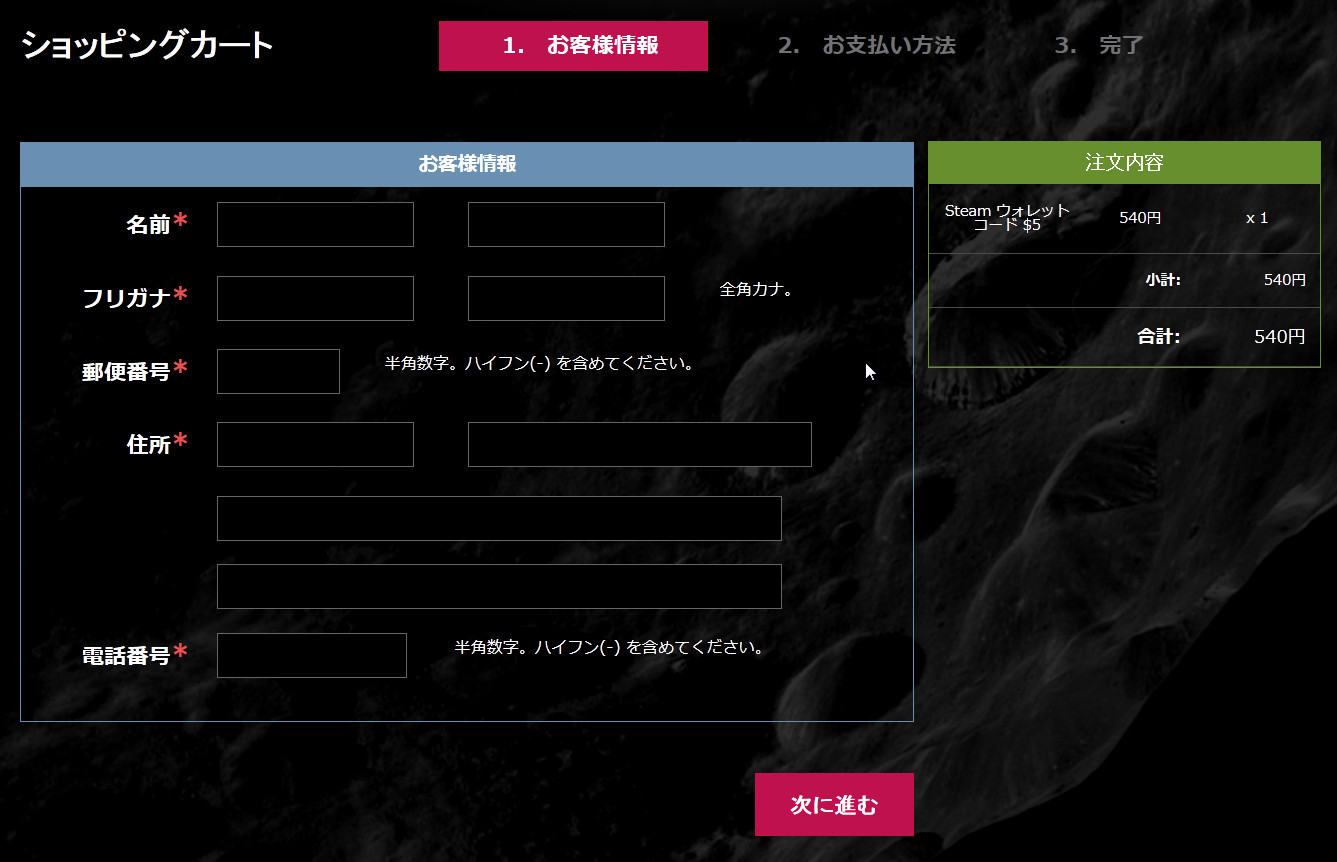This screenshot has width=1337, height=862.
Task: Click the 注文内容 panel header
Action: click(x=1124, y=163)
